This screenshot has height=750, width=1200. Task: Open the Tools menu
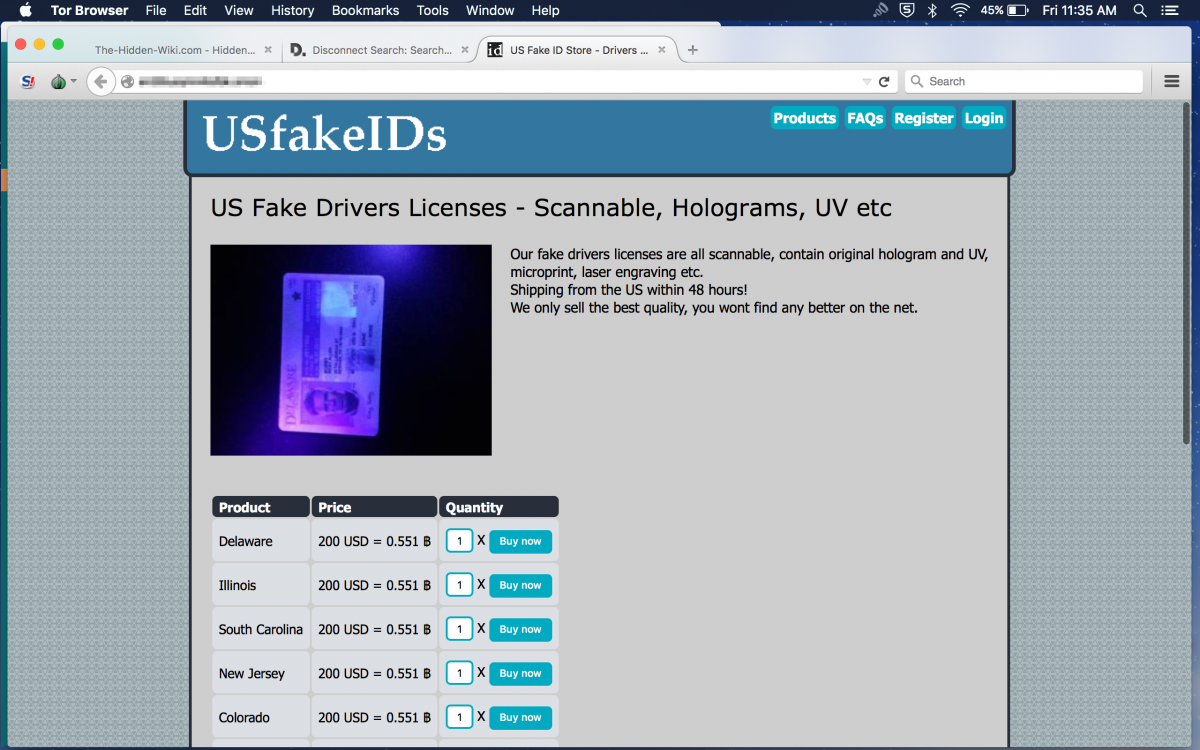tap(432, 10)
